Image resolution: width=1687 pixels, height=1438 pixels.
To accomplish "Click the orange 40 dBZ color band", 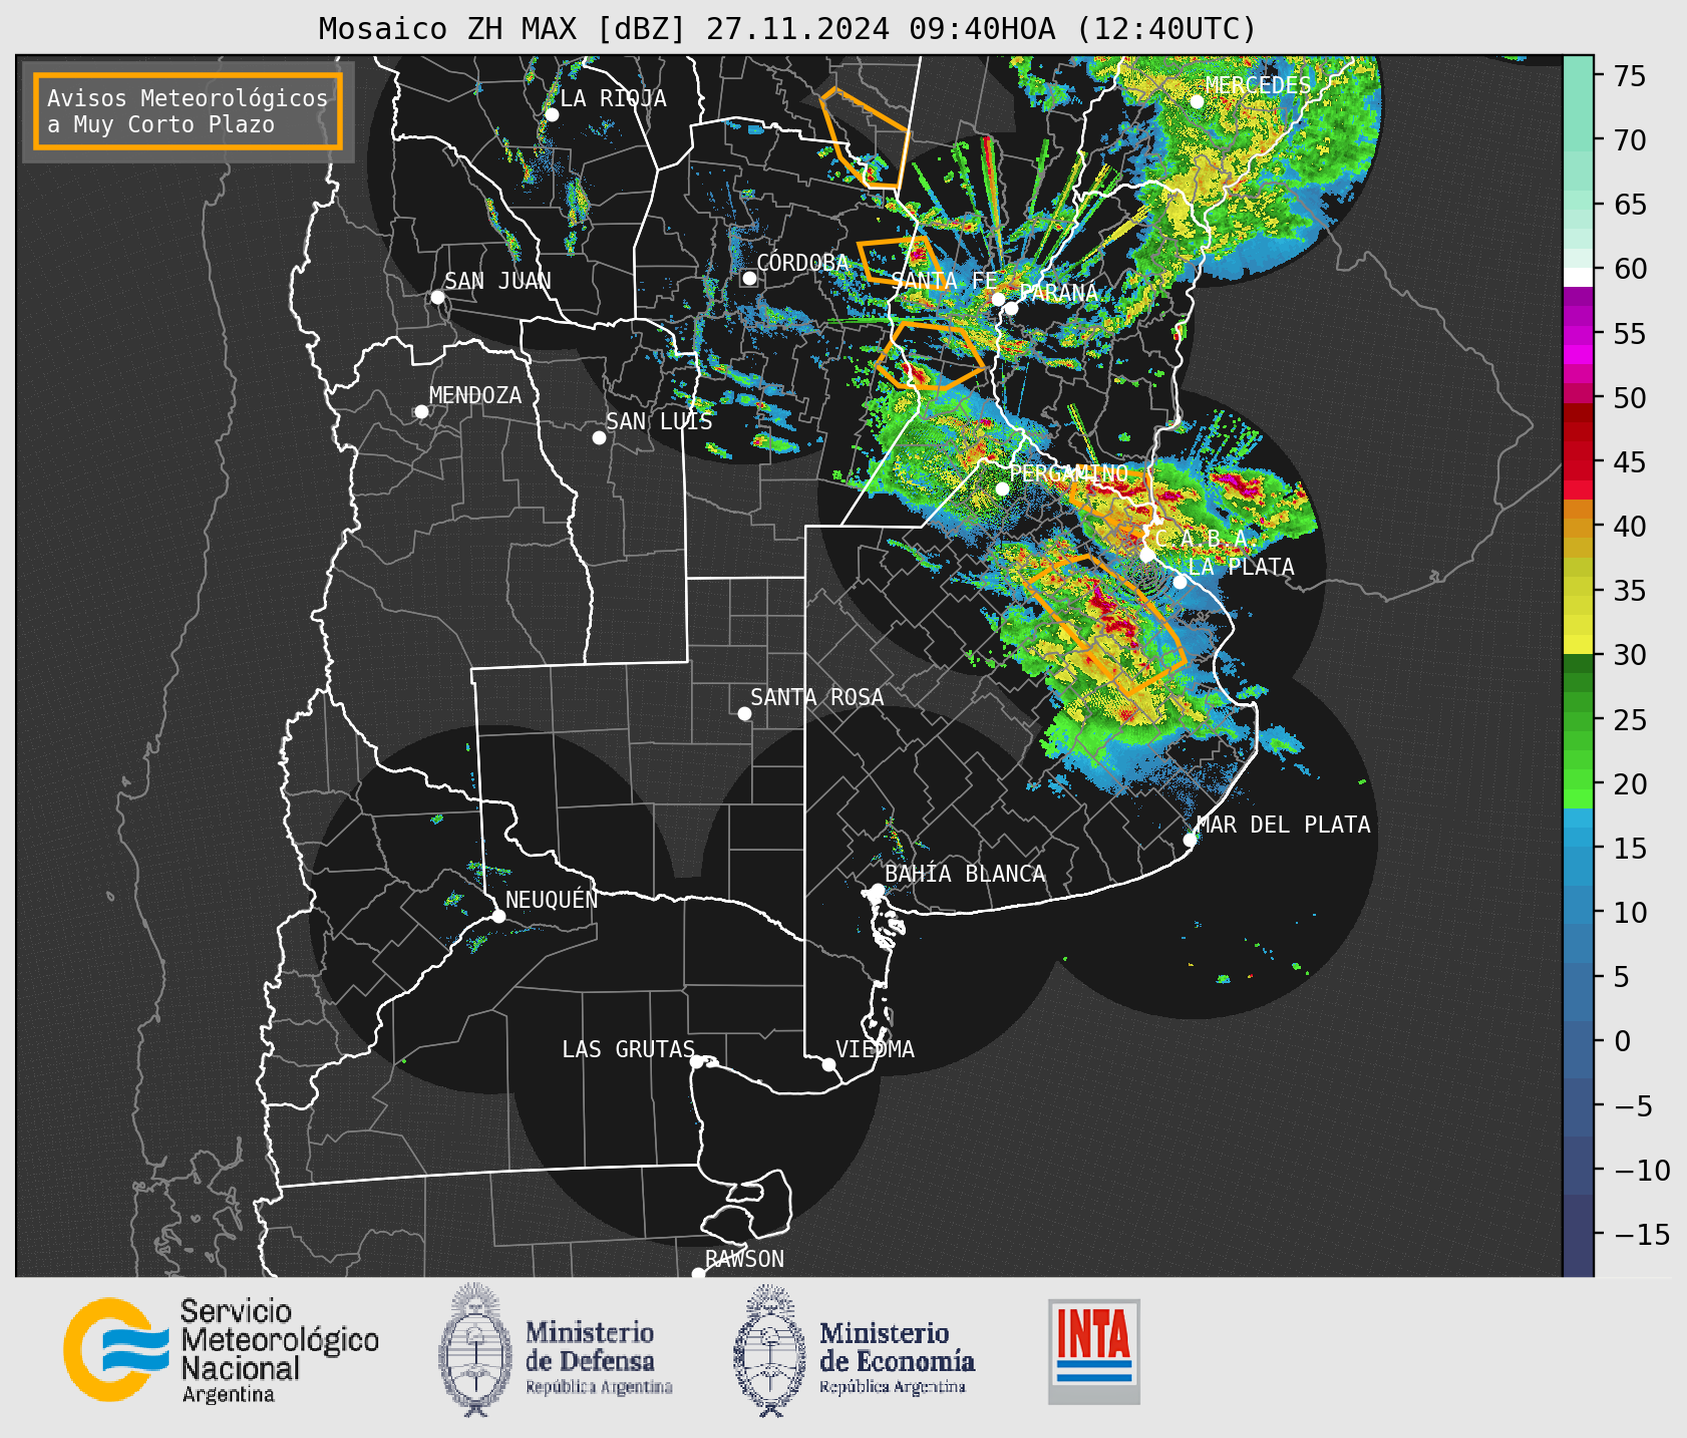I will coord(1578,527).
